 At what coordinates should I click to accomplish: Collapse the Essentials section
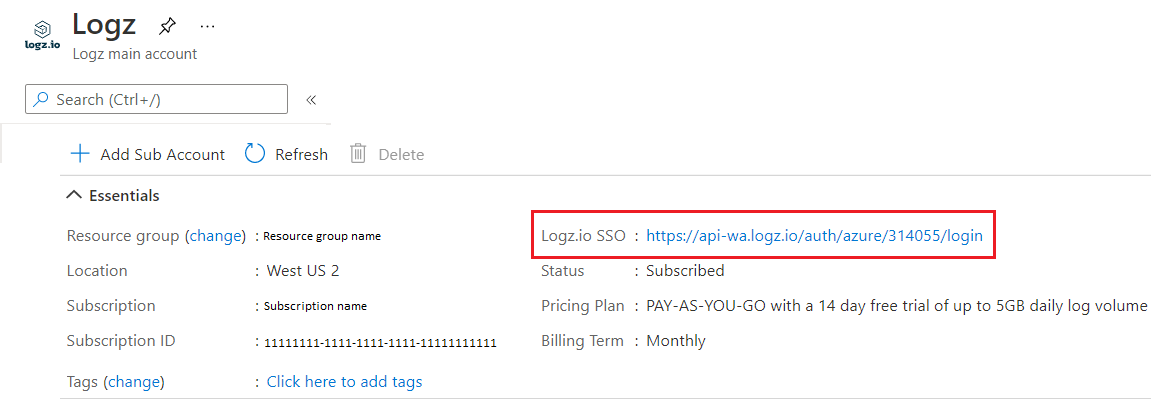[74, 196]
